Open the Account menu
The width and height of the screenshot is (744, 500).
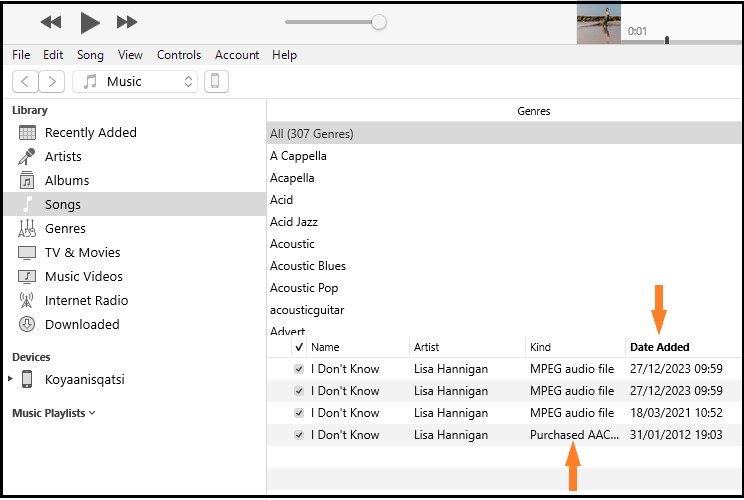coord(237,55)
